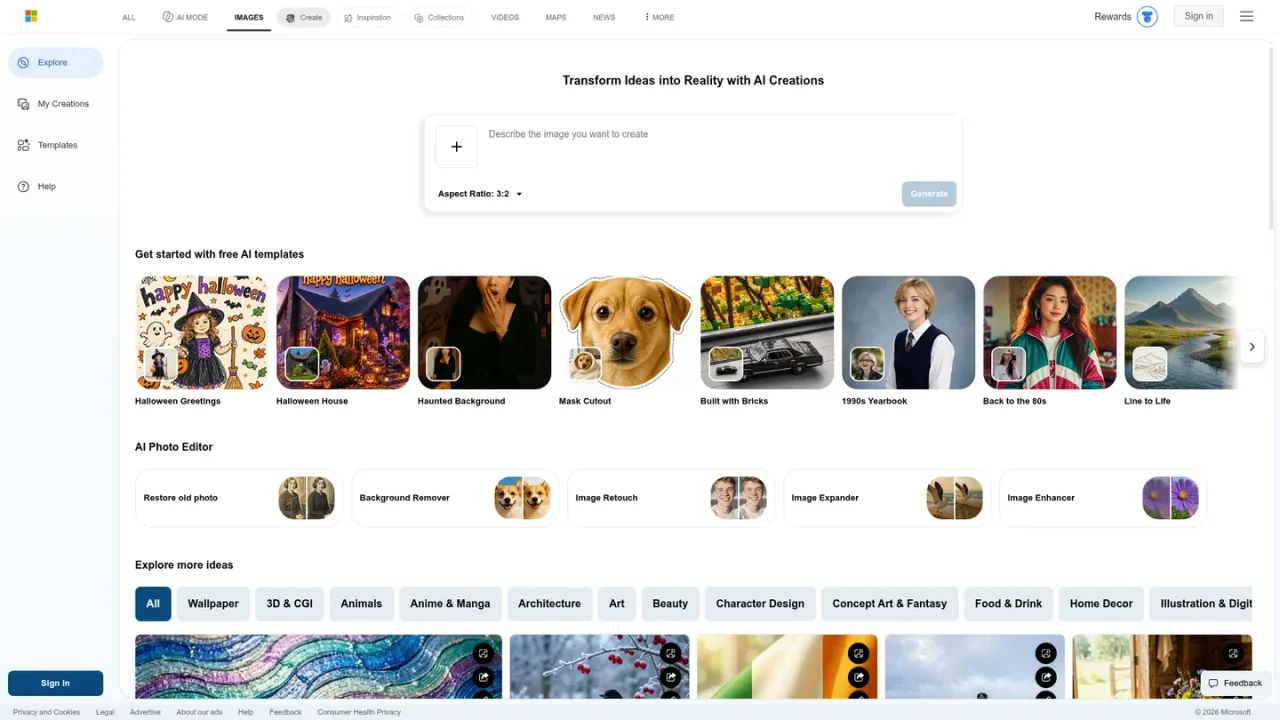Screen dimensions: 1280x720
Task: Click visual search icon on rustic door image
Action: [x=1233, y=654]
